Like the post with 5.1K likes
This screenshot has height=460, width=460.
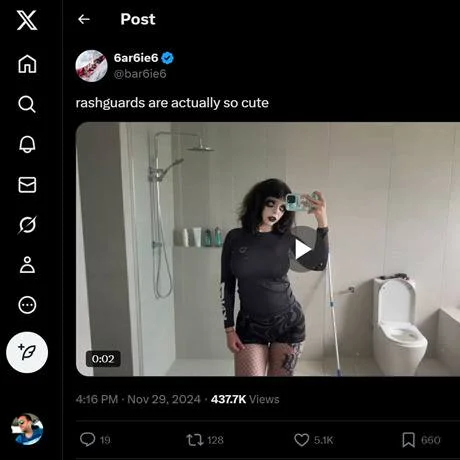point(313,440)
